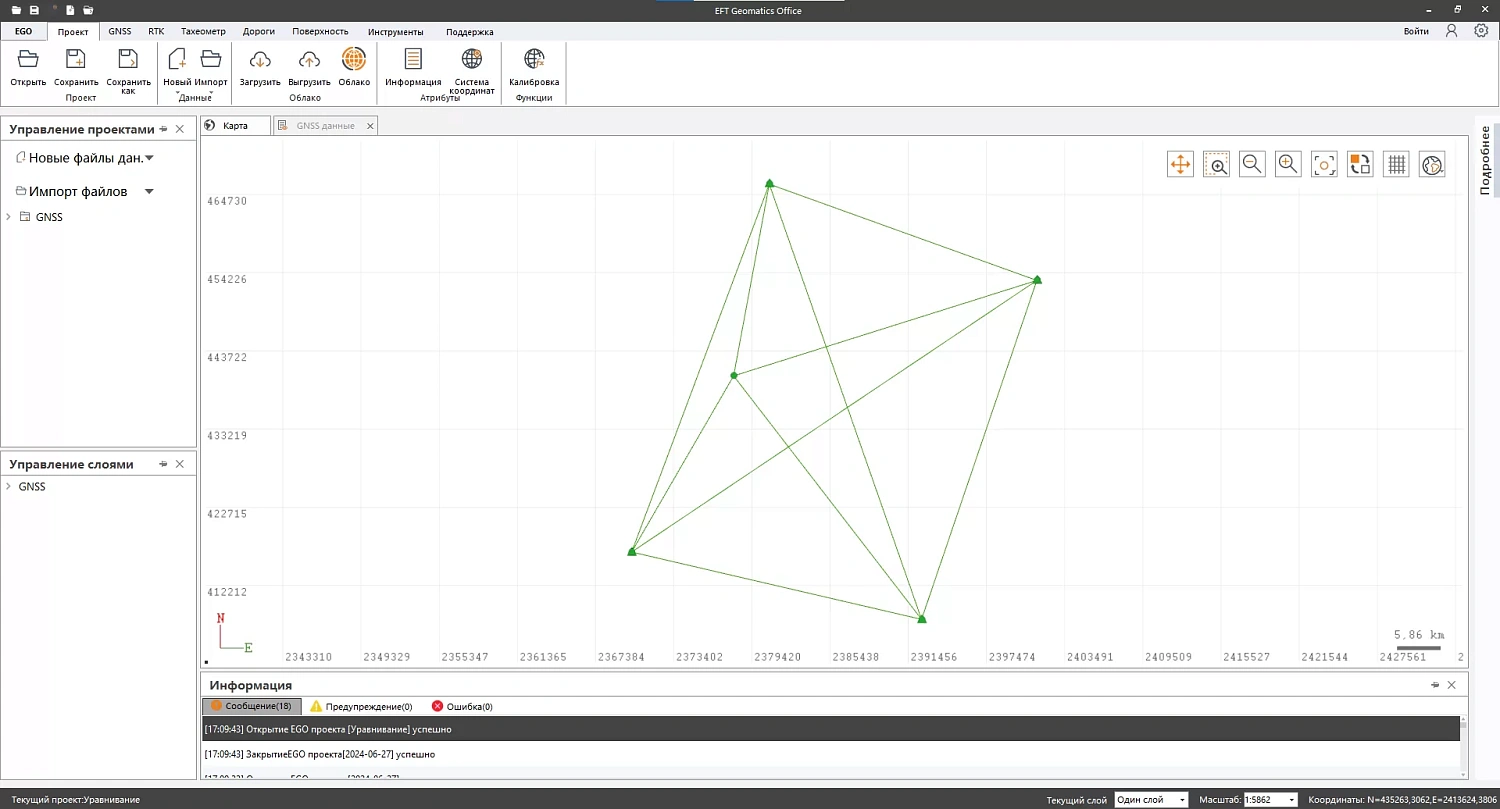1500x809 pixels.
Task: Open the Текущий слой dropdown
Action: [1151, 800]
